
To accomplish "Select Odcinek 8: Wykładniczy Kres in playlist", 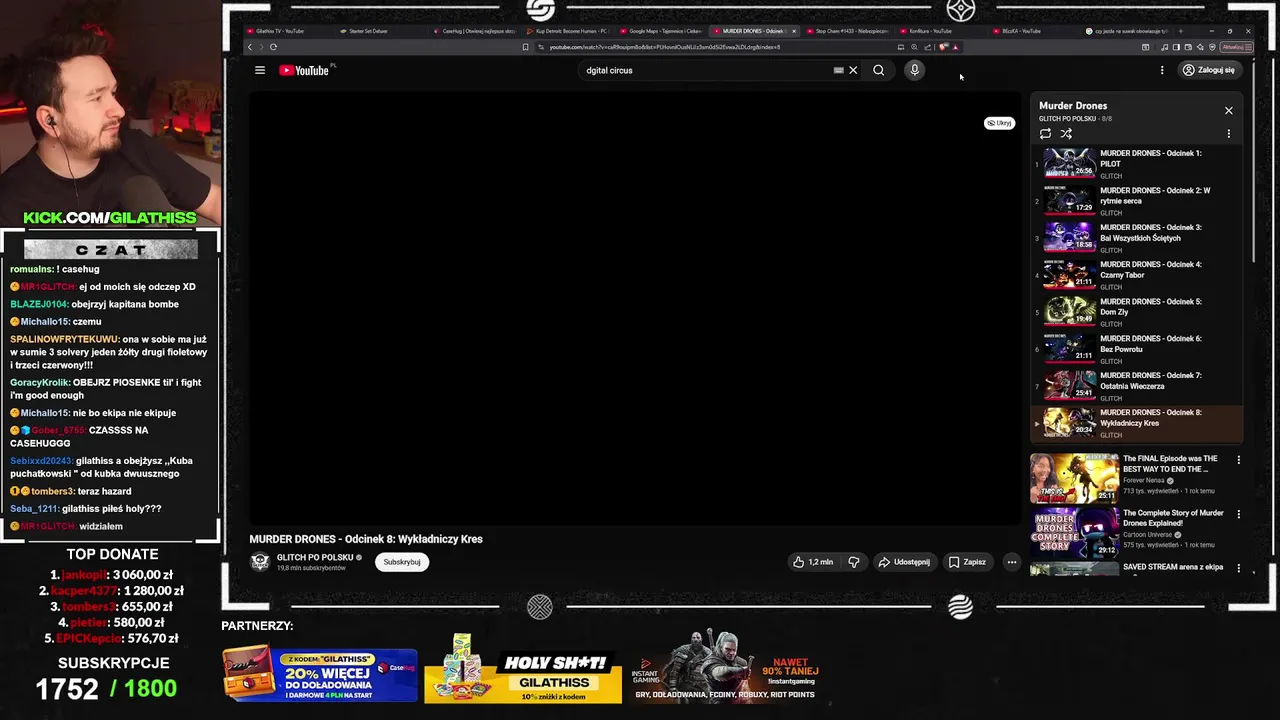I will pyautogui.click(x=1138, y=422).
